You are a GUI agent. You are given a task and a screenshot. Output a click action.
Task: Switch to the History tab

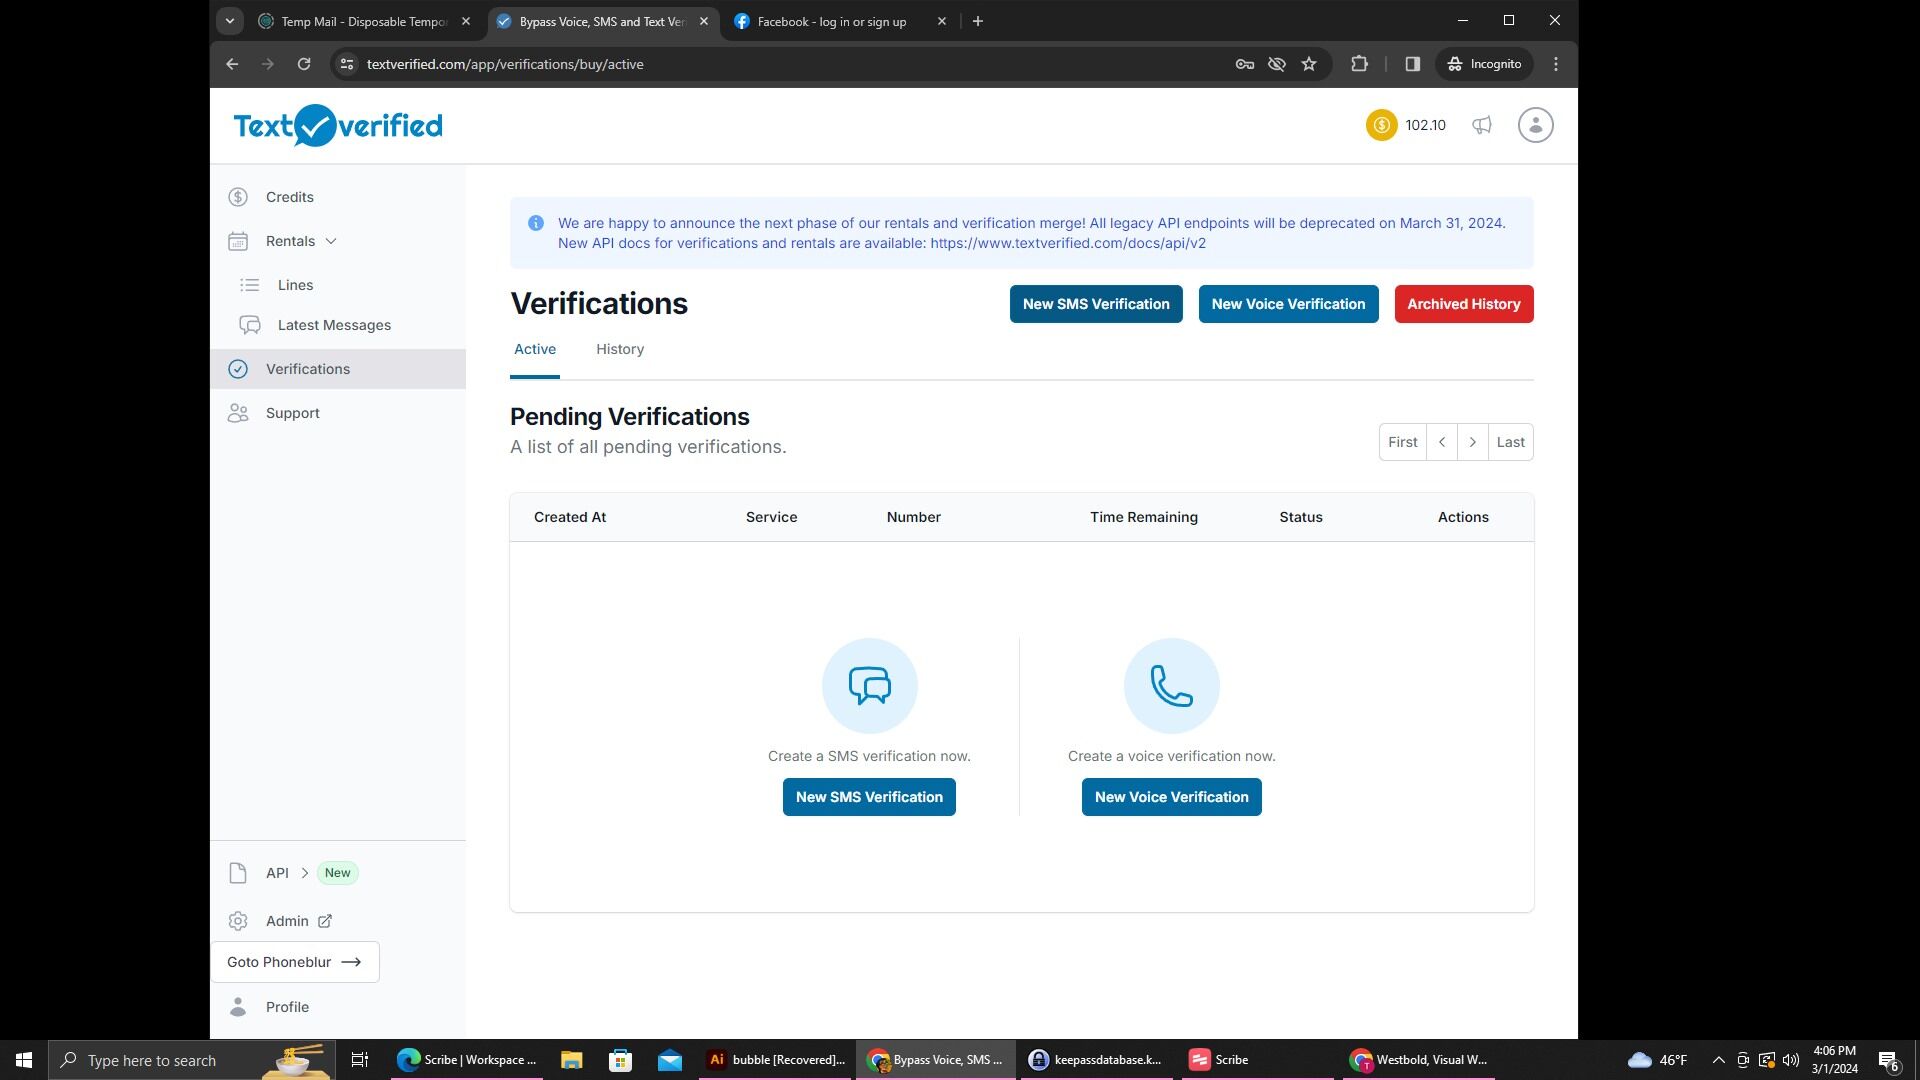(x=619, y=349)
